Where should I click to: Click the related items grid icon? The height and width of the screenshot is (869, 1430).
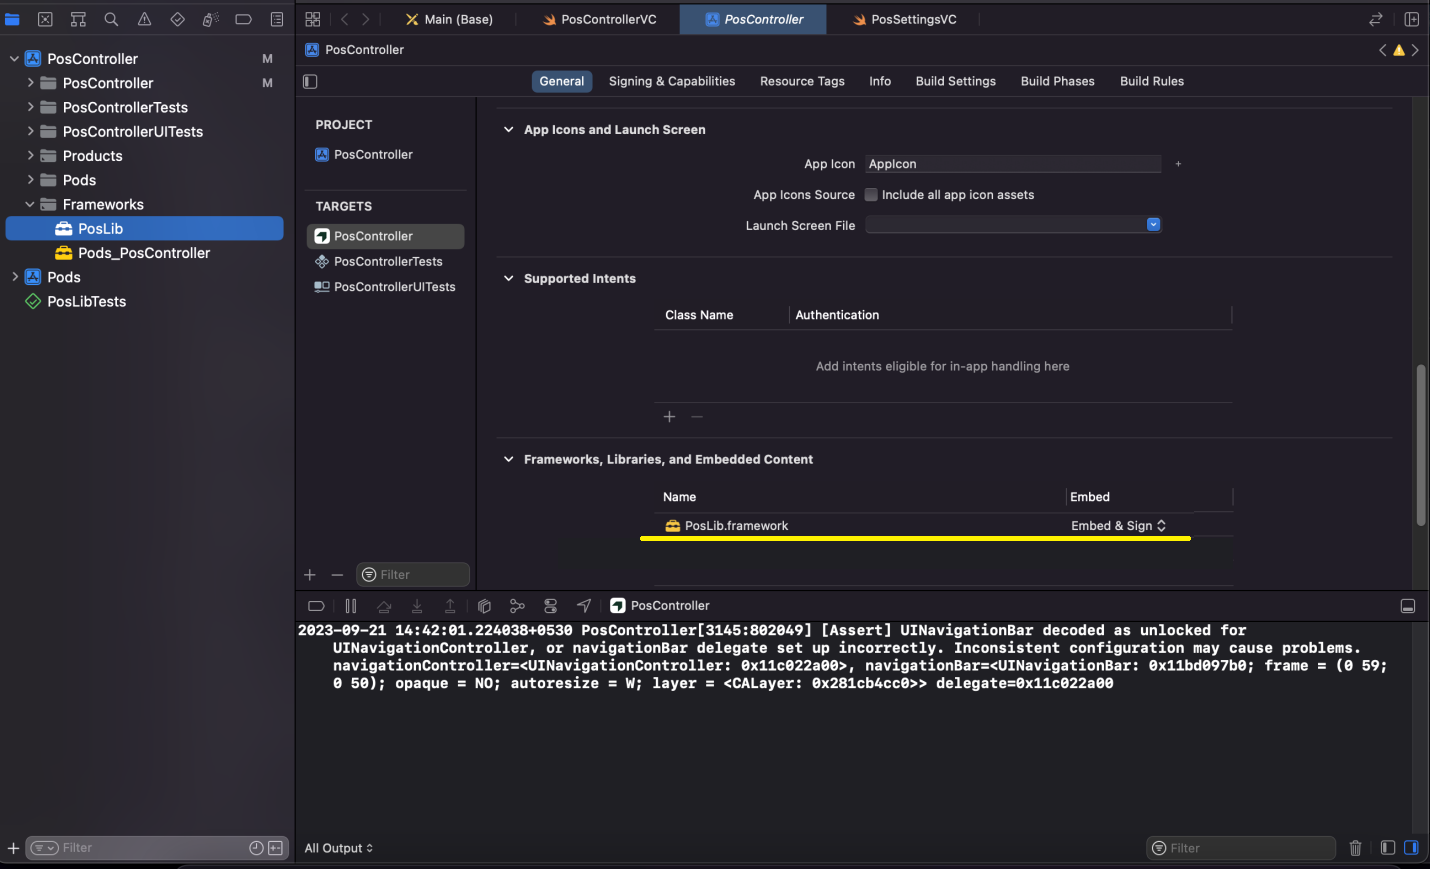point(313,19)
